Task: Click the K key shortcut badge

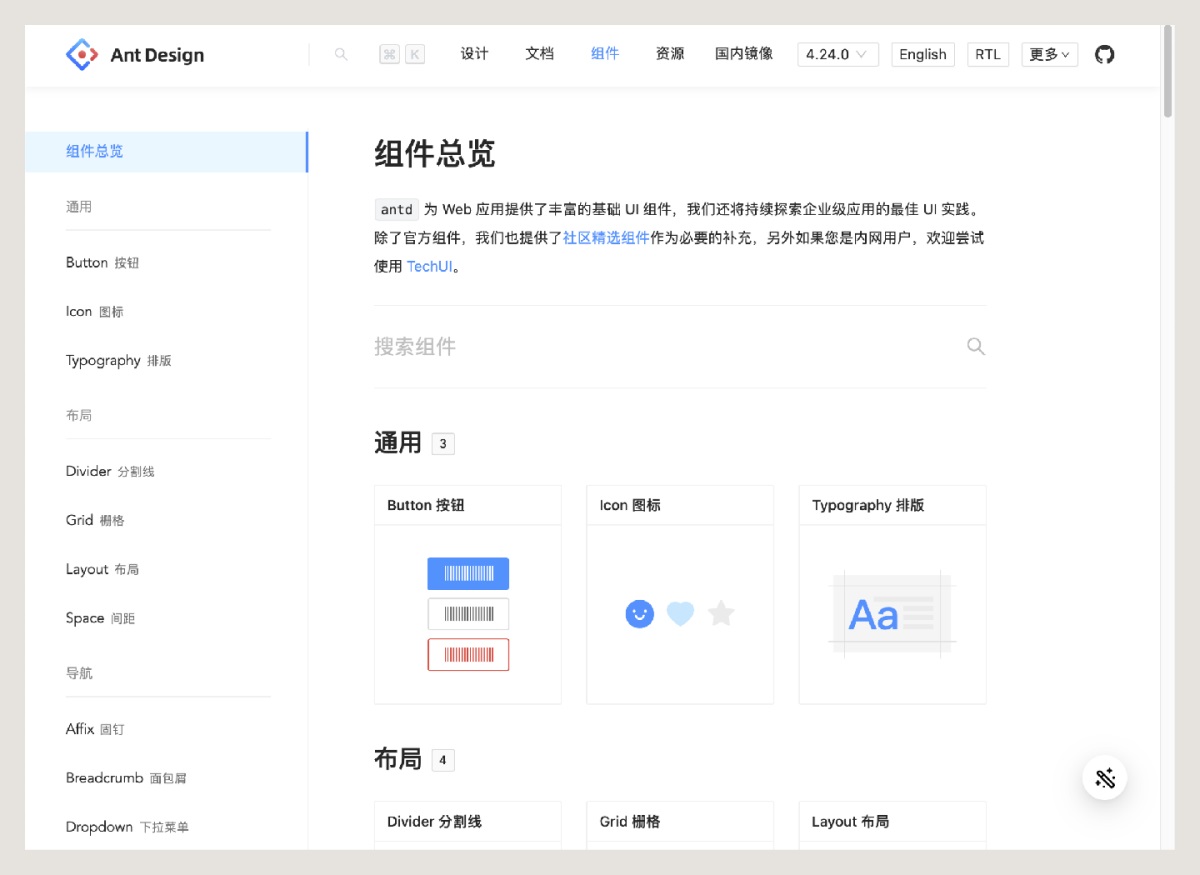Action: 415,54
